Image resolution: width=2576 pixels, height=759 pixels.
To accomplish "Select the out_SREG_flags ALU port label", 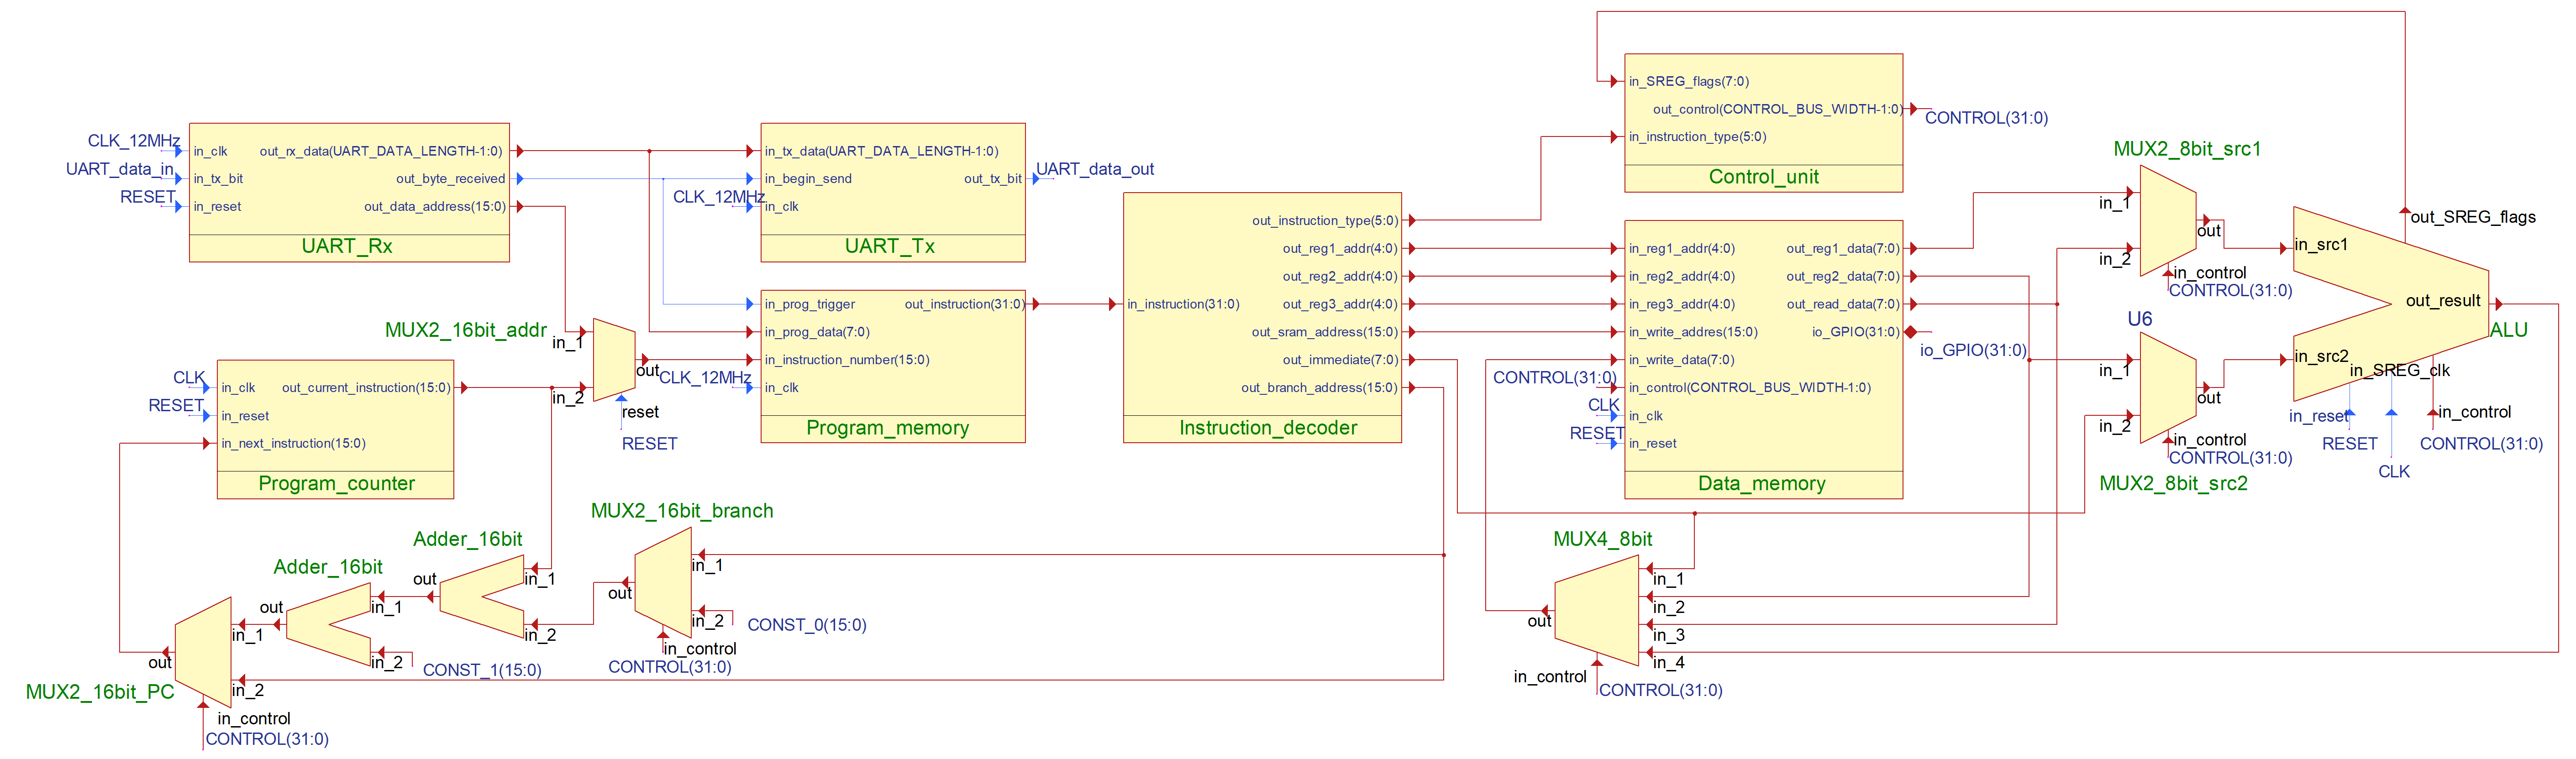I will (x=2473, y=217).
